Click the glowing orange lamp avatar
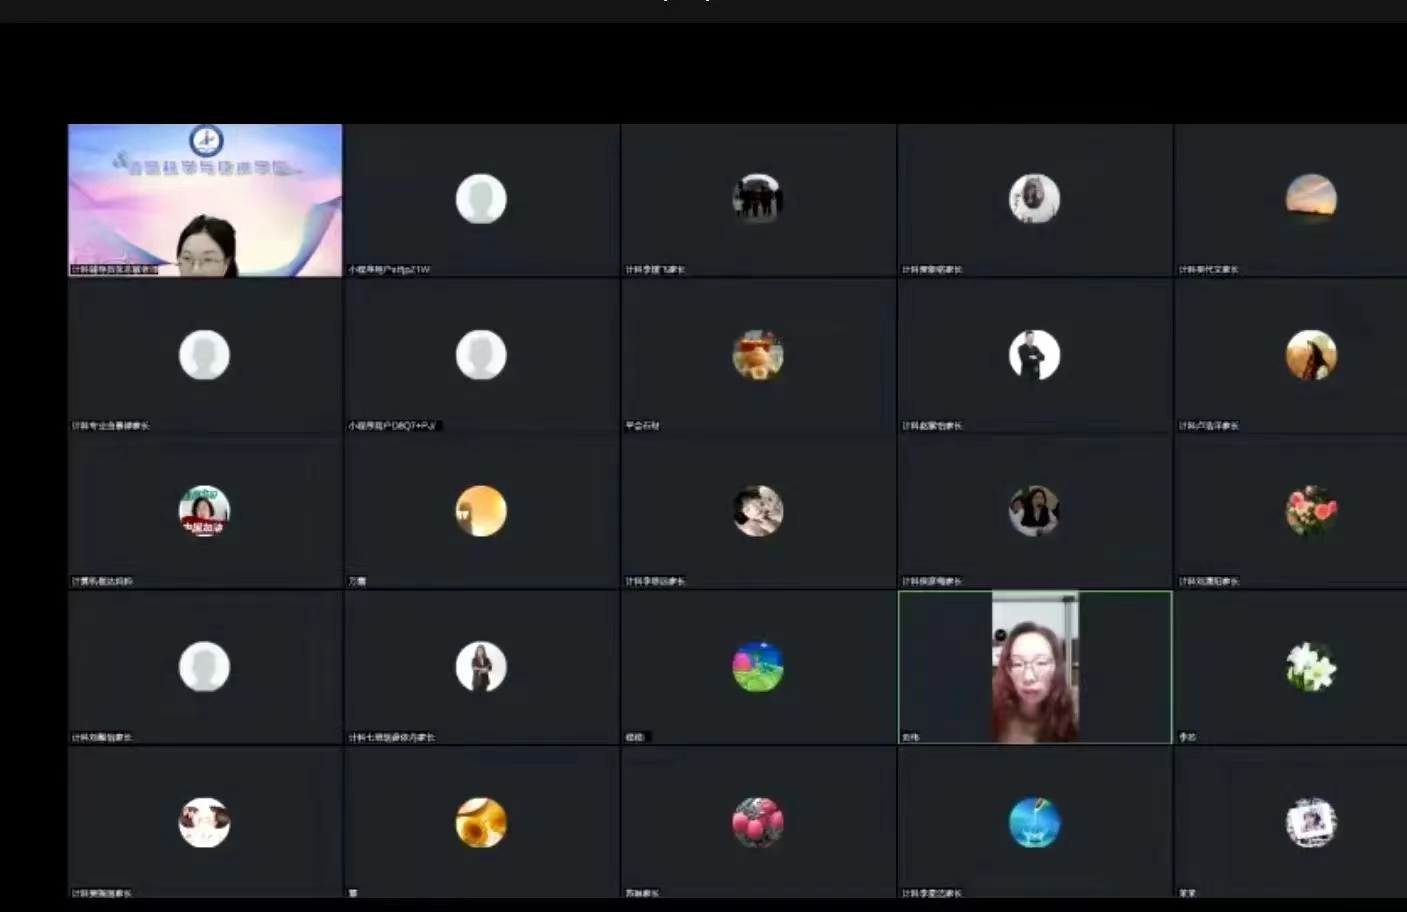Viewport: 1407px width, 912px height. tap(481, 511)
